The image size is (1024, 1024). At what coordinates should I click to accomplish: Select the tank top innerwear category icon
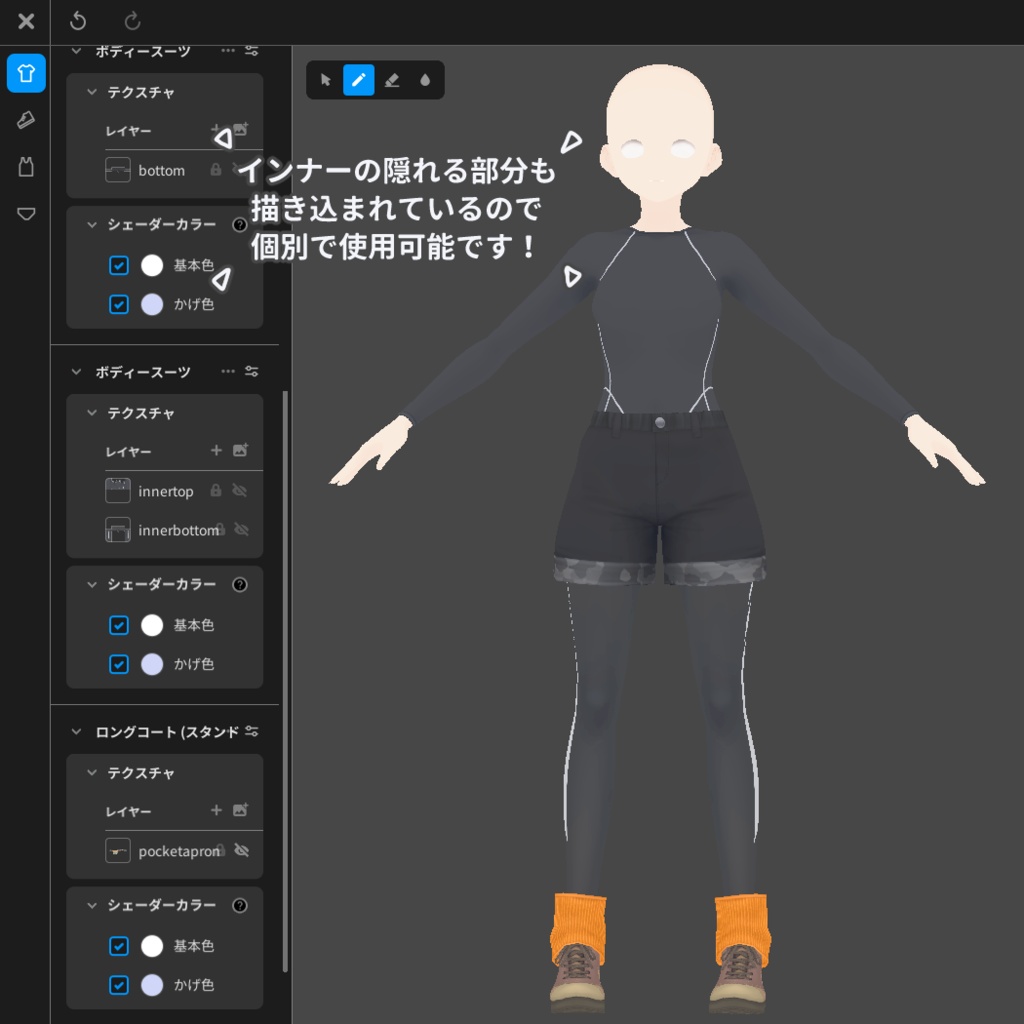tap(25, 167)
